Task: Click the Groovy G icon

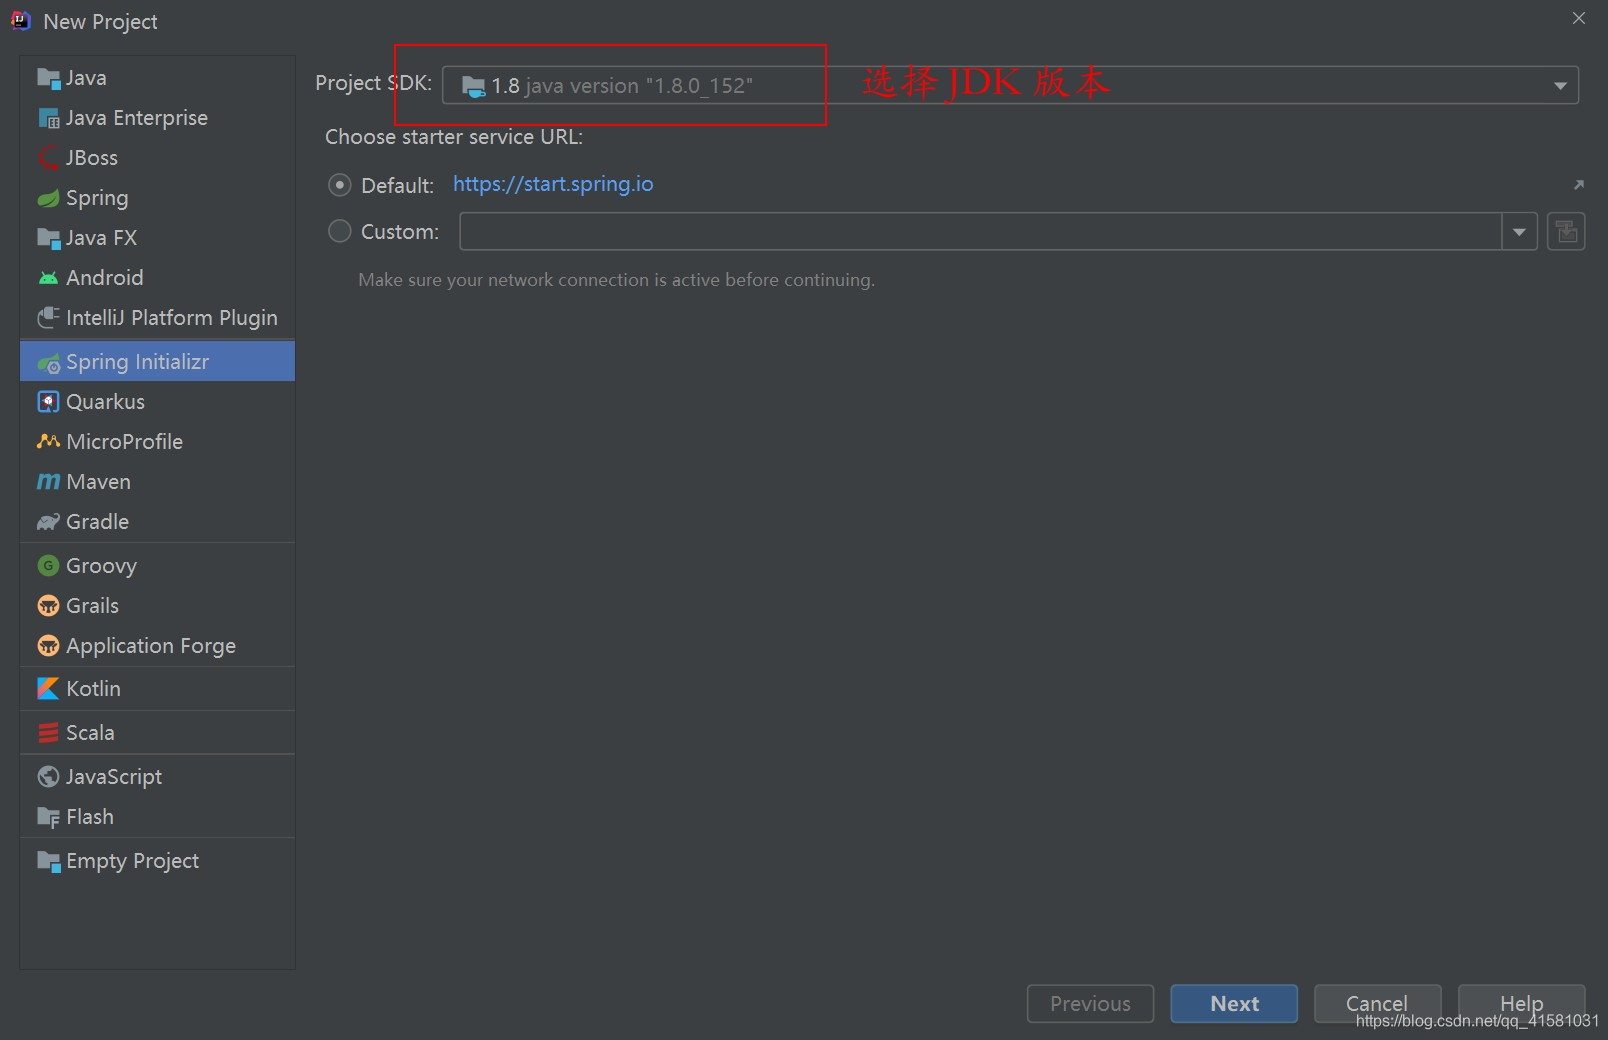Action: coord(48,566)
